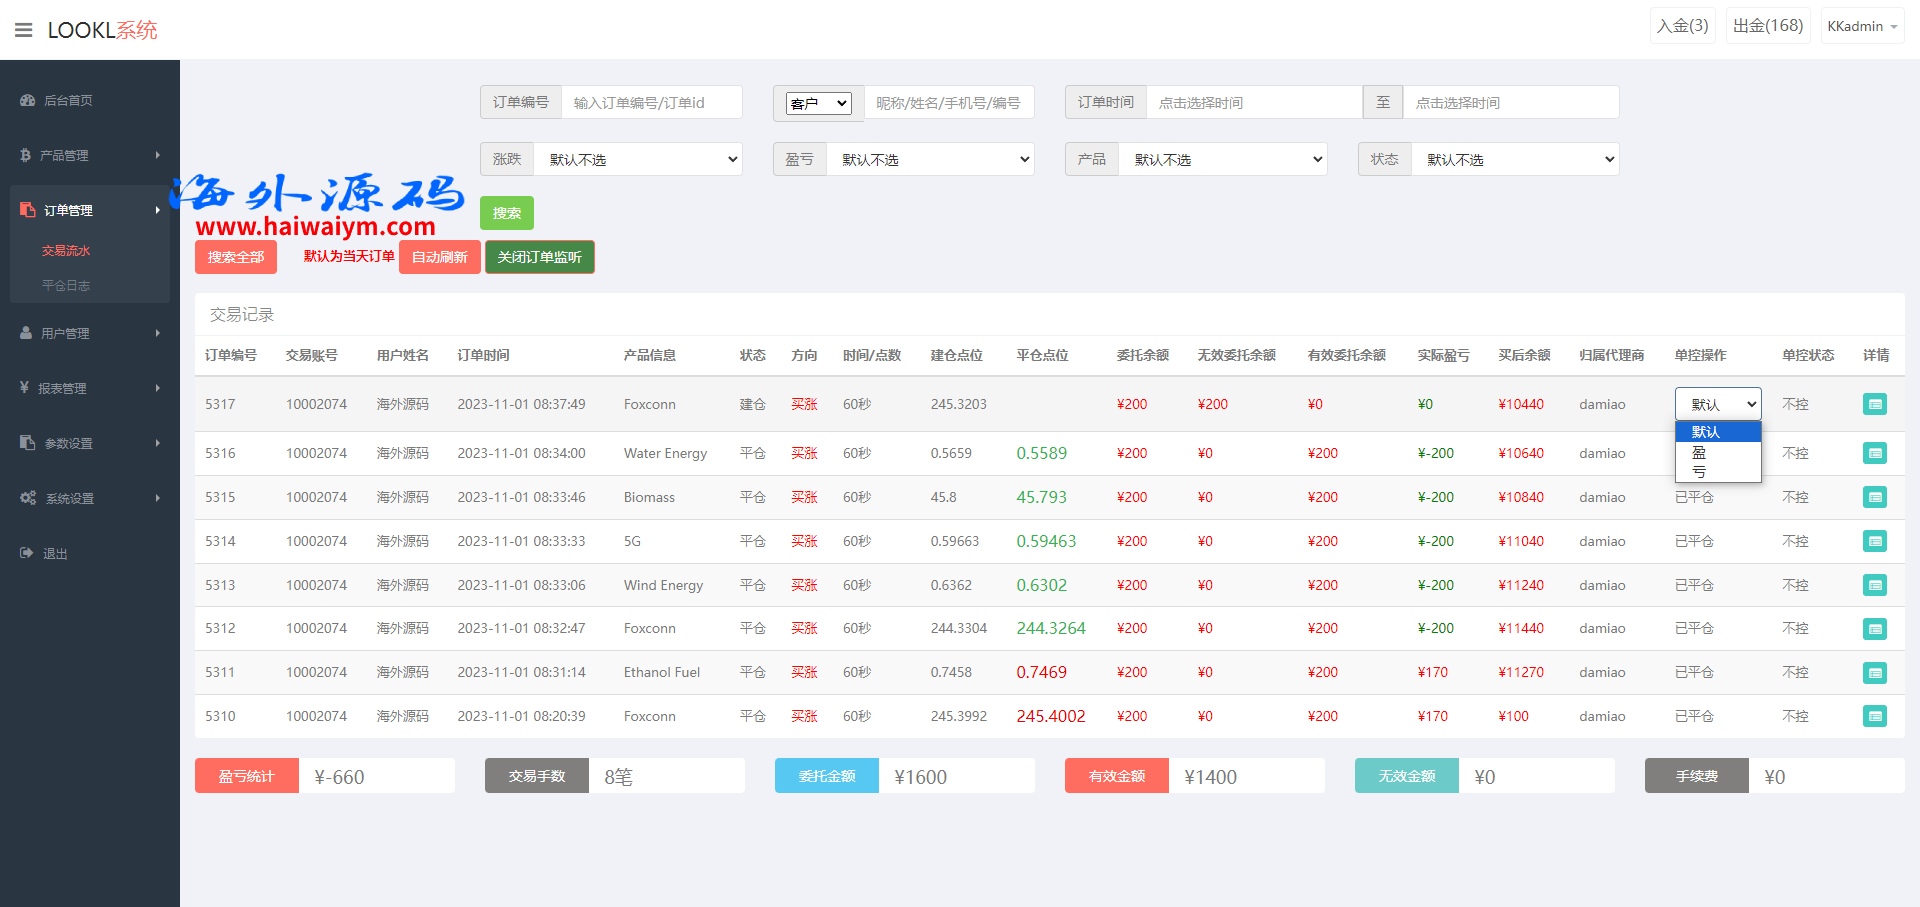
Task: Click the 系统设置 gears icon
Action: pyautogui.click(x=28, y=498)
